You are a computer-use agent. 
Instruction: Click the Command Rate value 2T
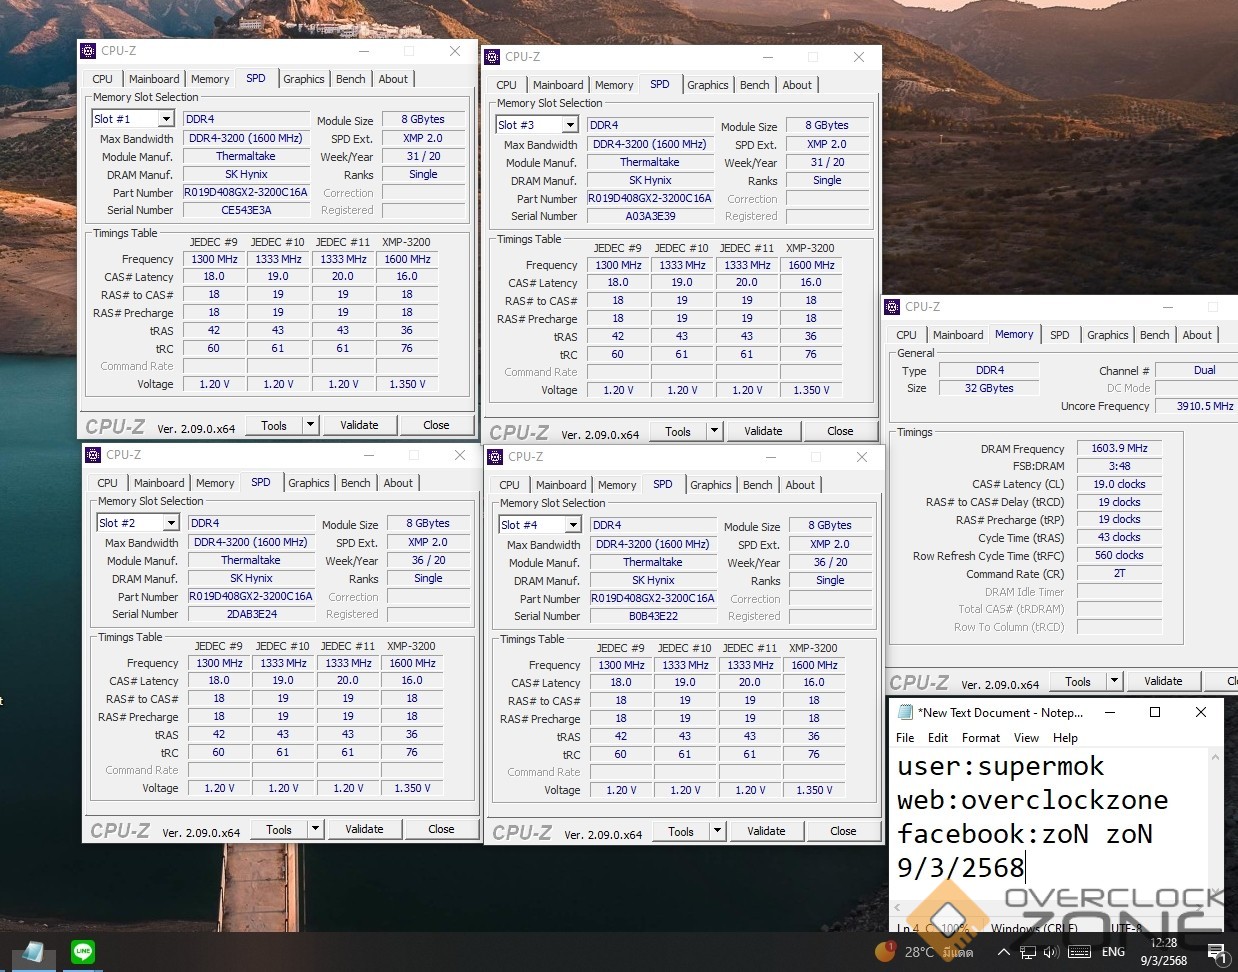[1119, 573]
